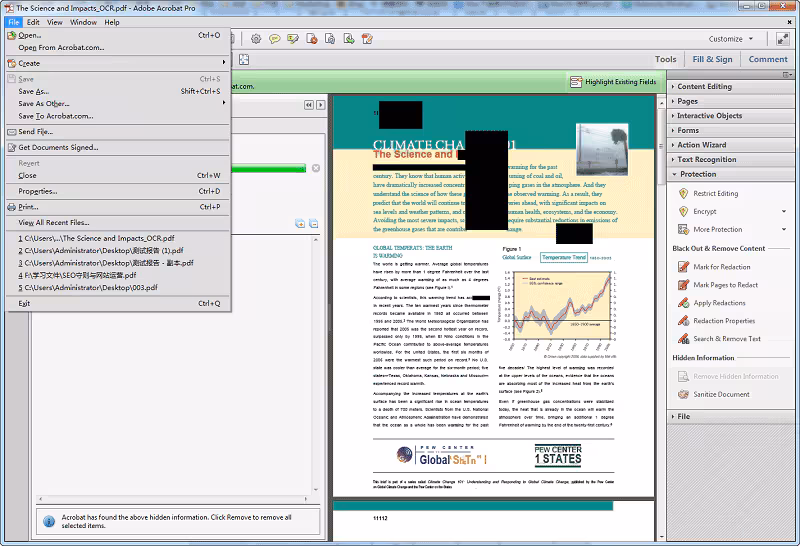The width and height of the screenshot is (800, 546).
Task: Choose Close from the File menu
Action: point(117,176)
